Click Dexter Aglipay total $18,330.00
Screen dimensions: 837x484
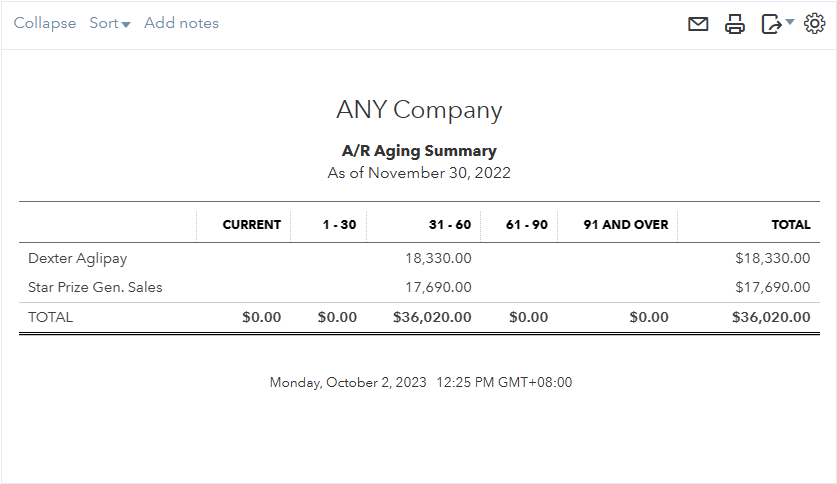tap(772, 258)
